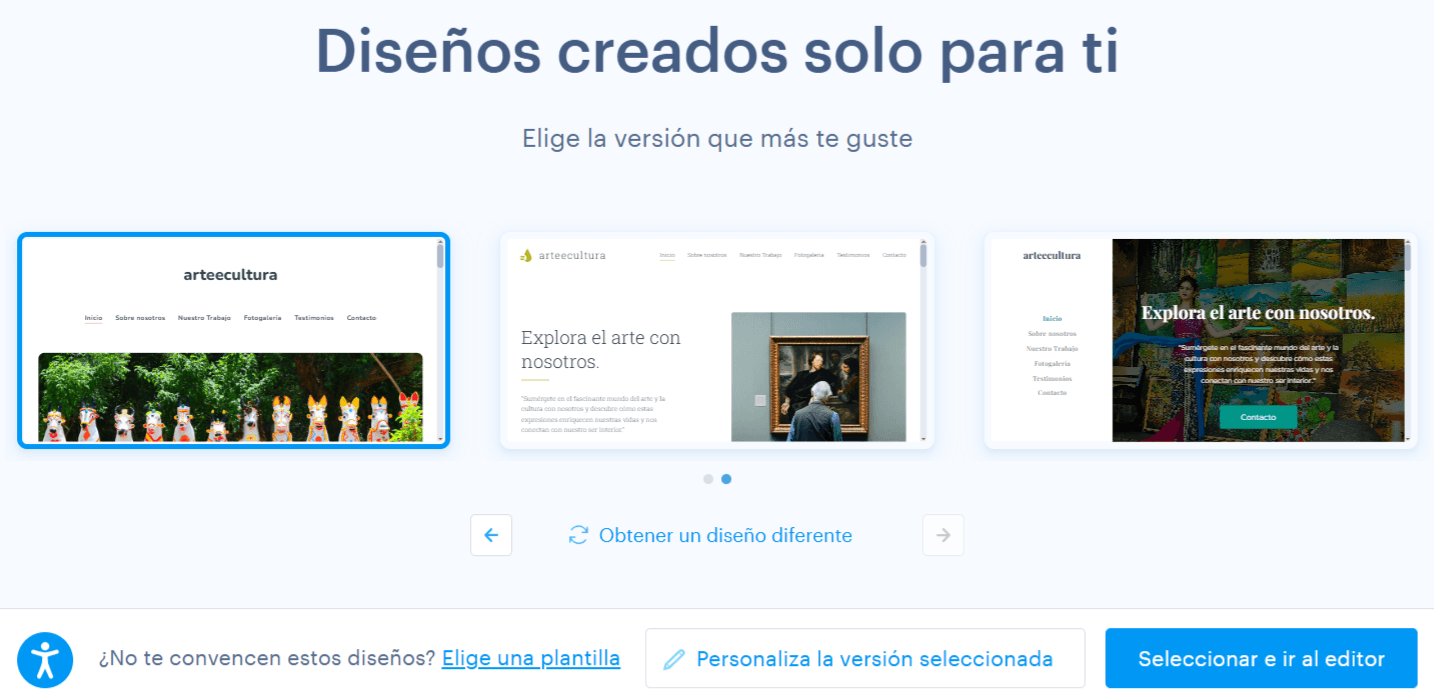The width and height of the screenshot is (1434, 696).
Task: Select Fotogalería in first design's menu
Action: pos(262,318)
